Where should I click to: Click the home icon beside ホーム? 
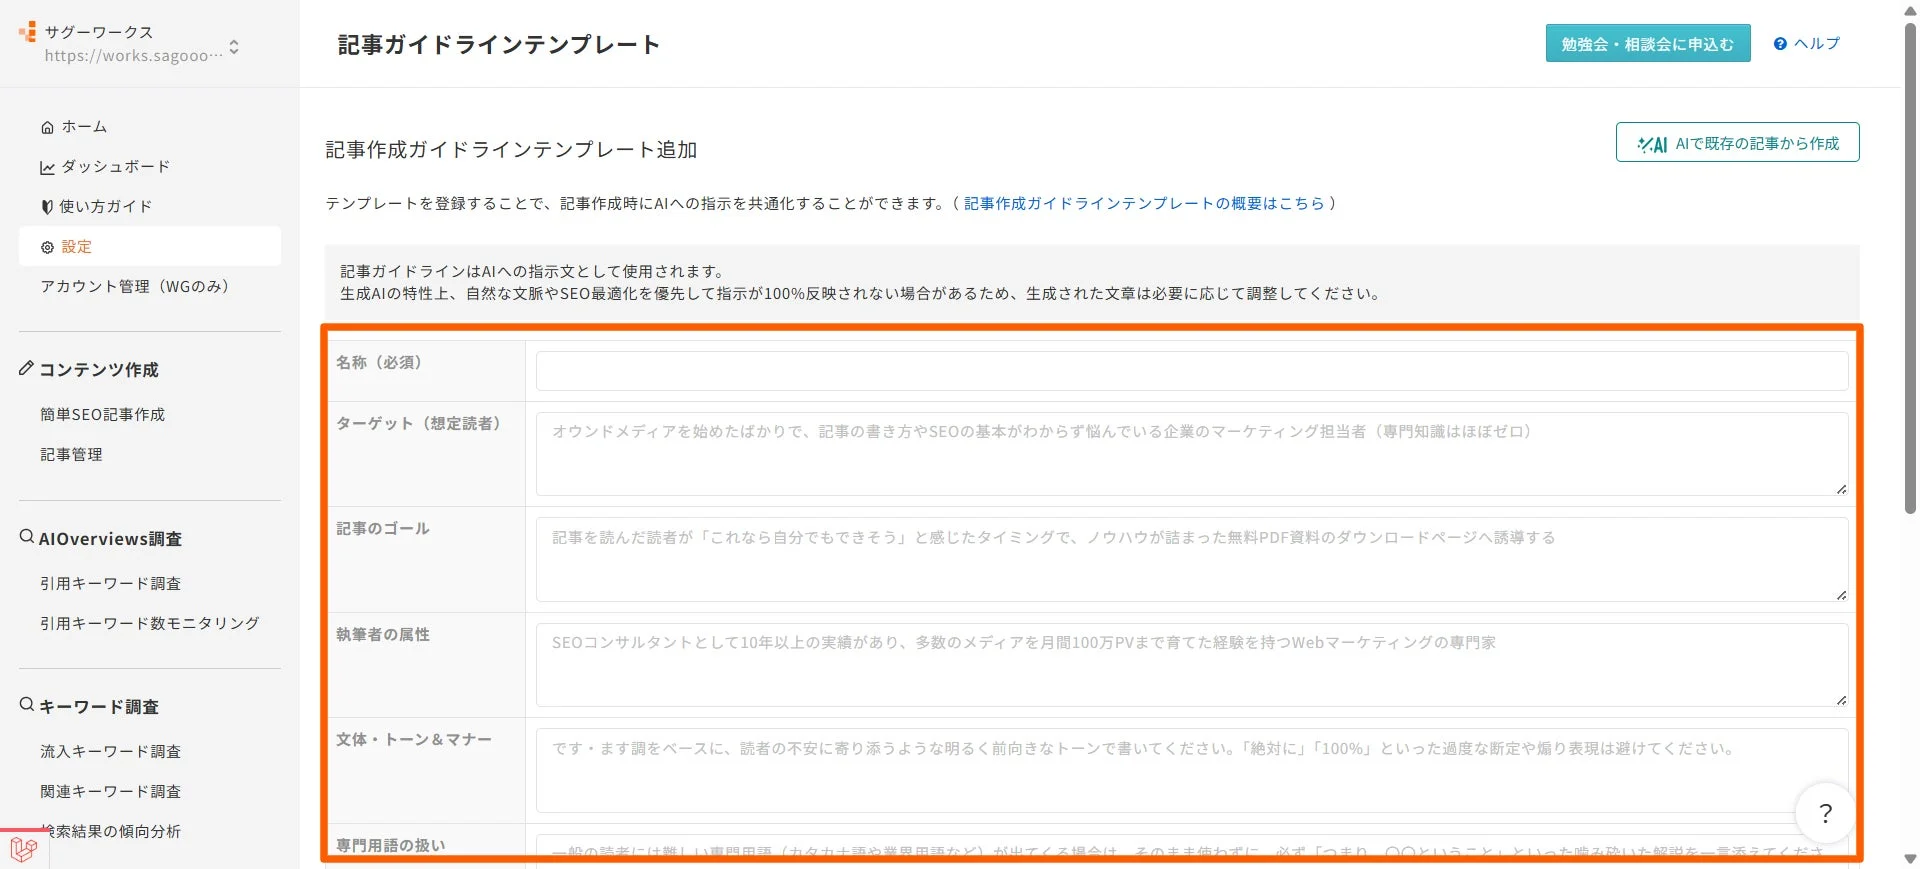tap(47, 127)
